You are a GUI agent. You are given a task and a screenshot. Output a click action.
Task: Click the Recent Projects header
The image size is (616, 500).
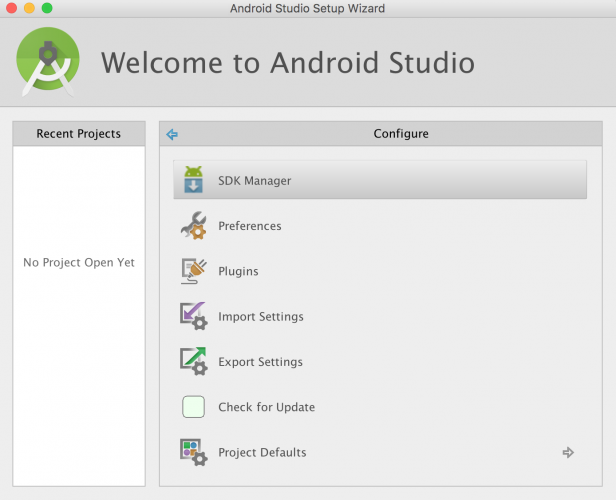(79, 134)
